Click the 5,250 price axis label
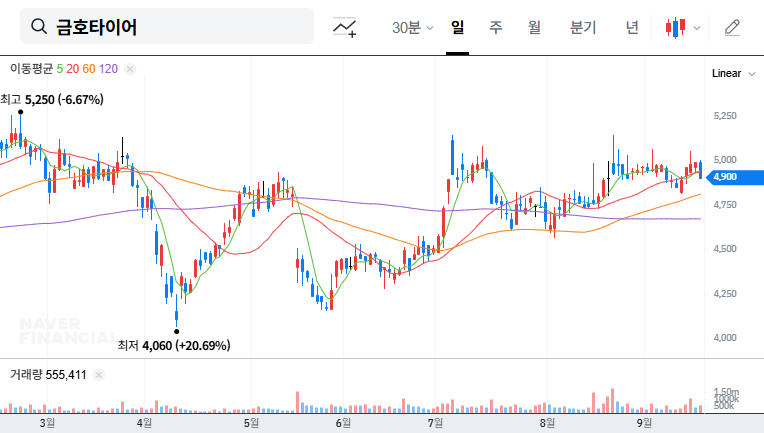The width and height of the screenshot is (764, 433). (x=725, y=116)
